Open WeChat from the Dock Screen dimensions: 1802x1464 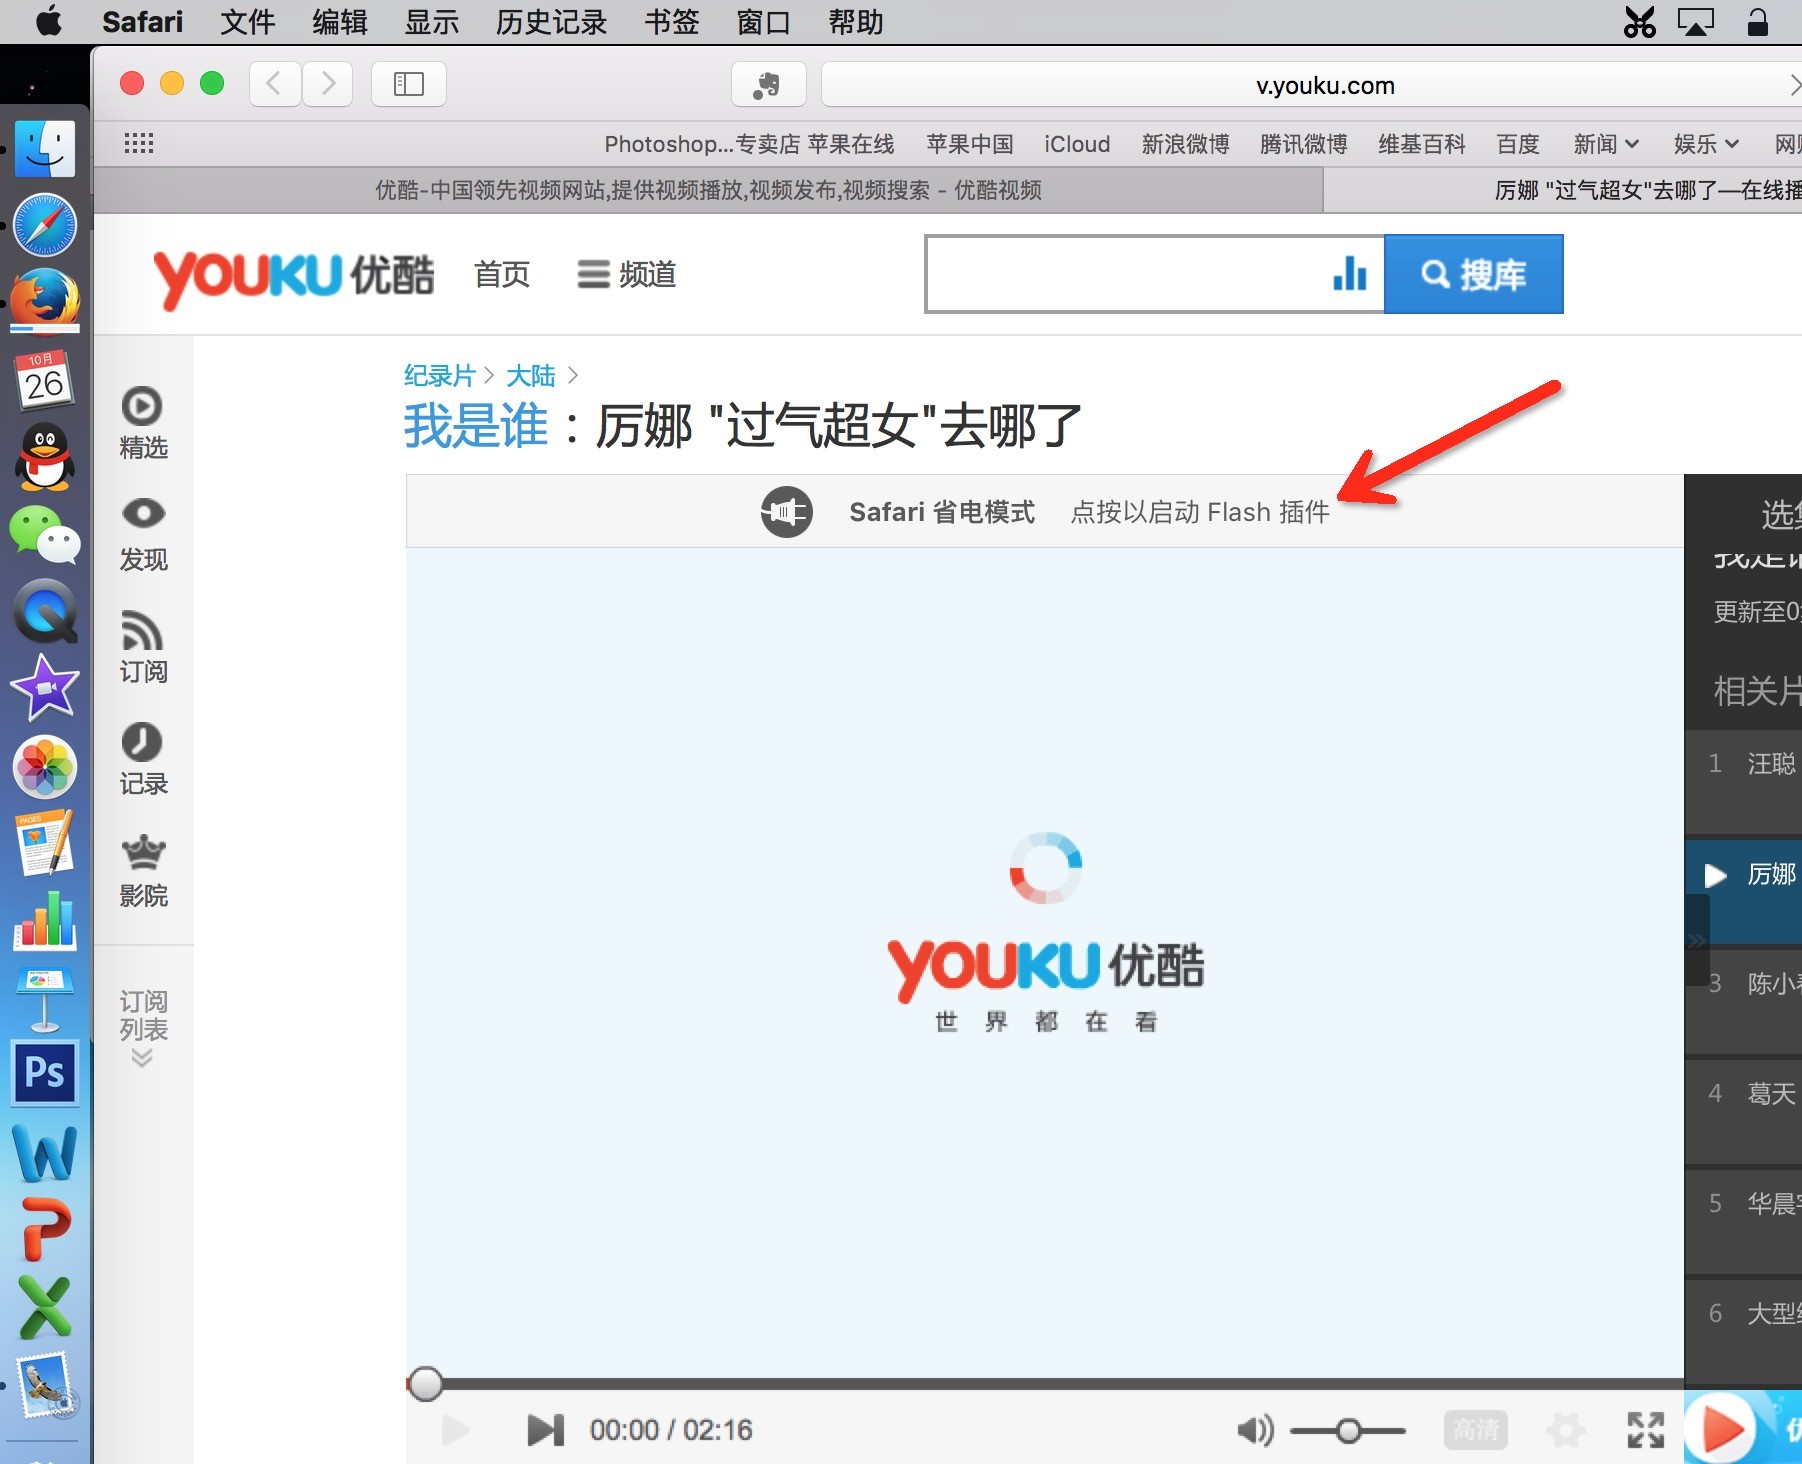[x=45, y=533]
